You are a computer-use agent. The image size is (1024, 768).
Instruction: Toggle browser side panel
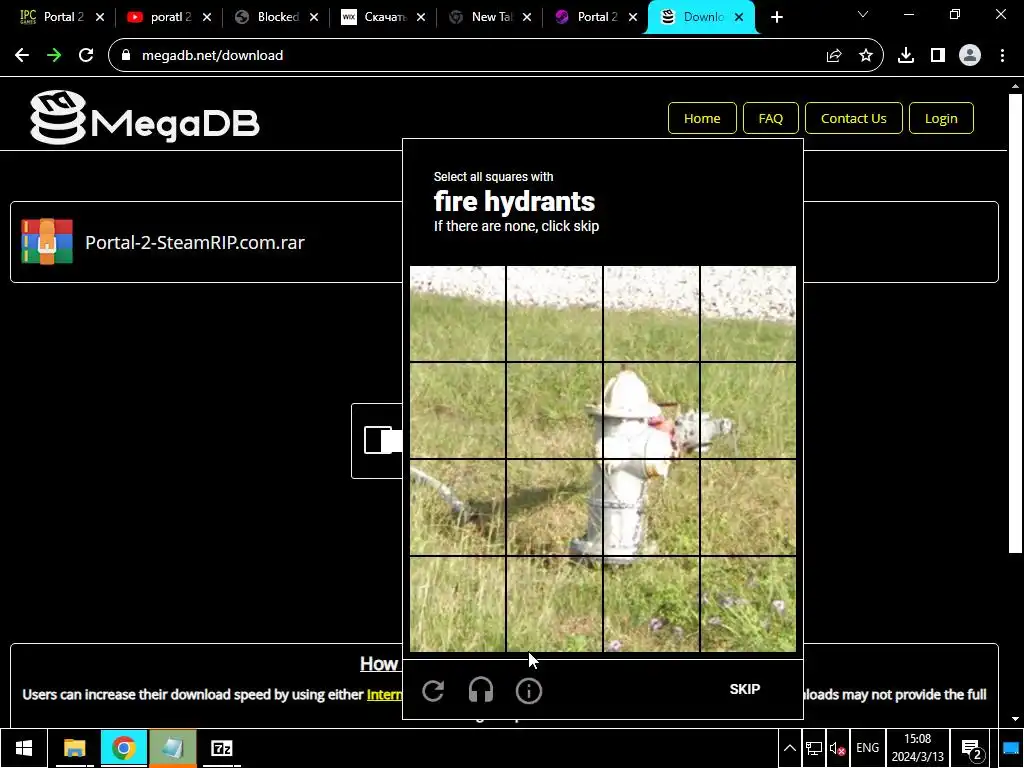938,56
